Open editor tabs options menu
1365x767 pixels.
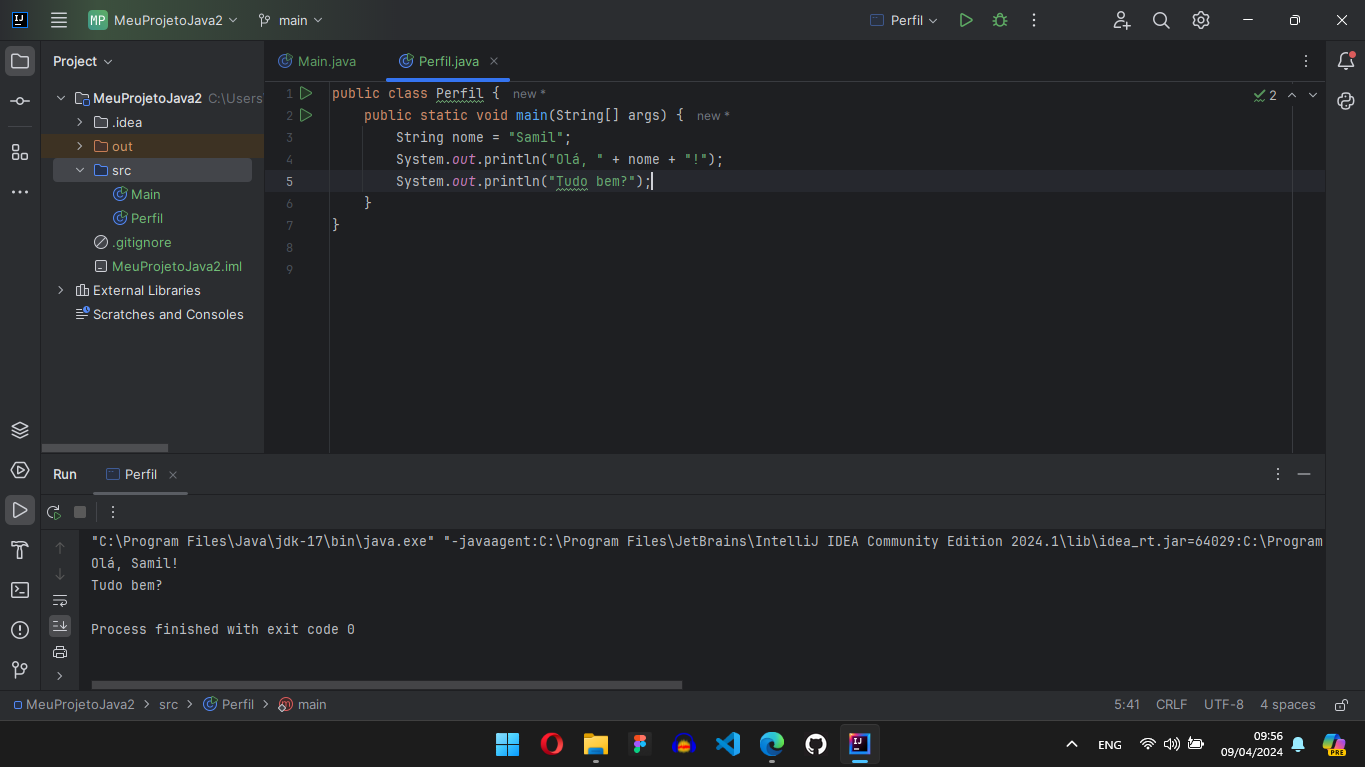coord(1306,61)
